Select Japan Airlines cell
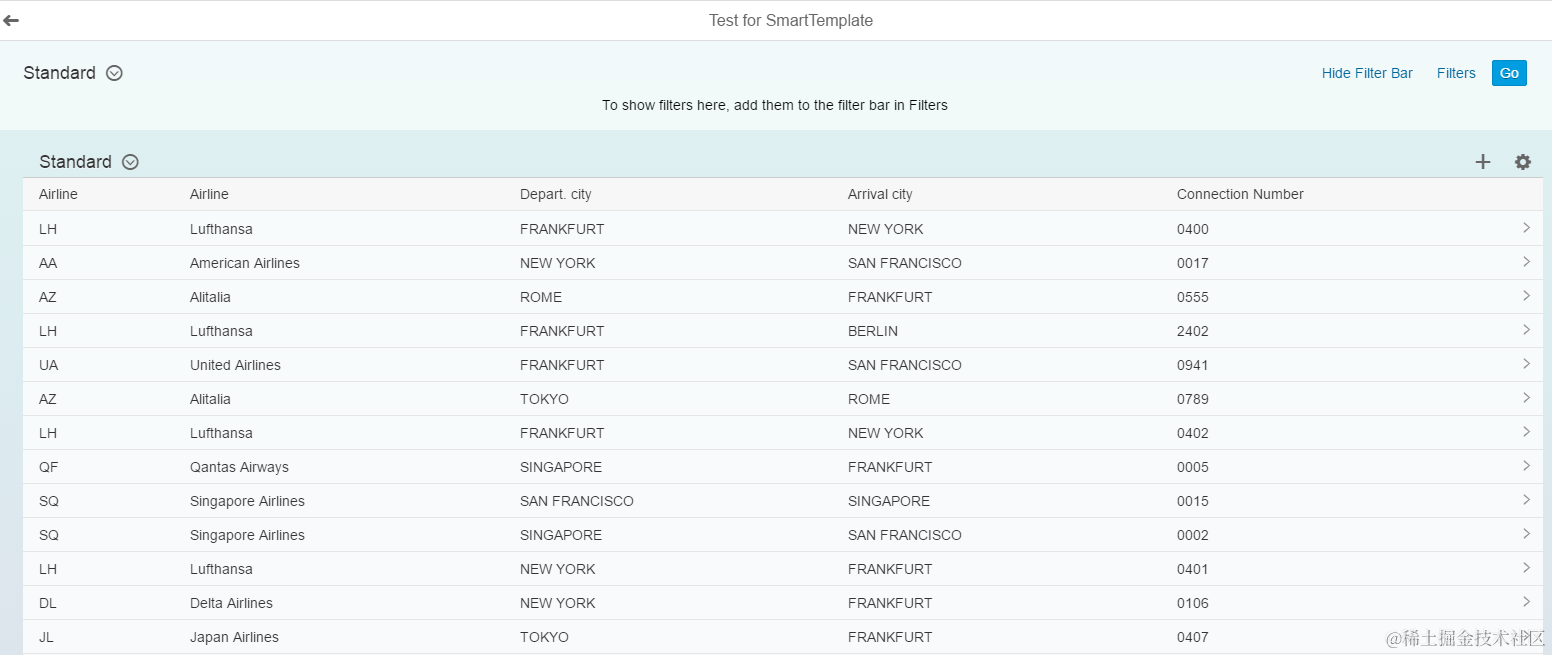Screen dimensions: 1552x655 [234, 637]
